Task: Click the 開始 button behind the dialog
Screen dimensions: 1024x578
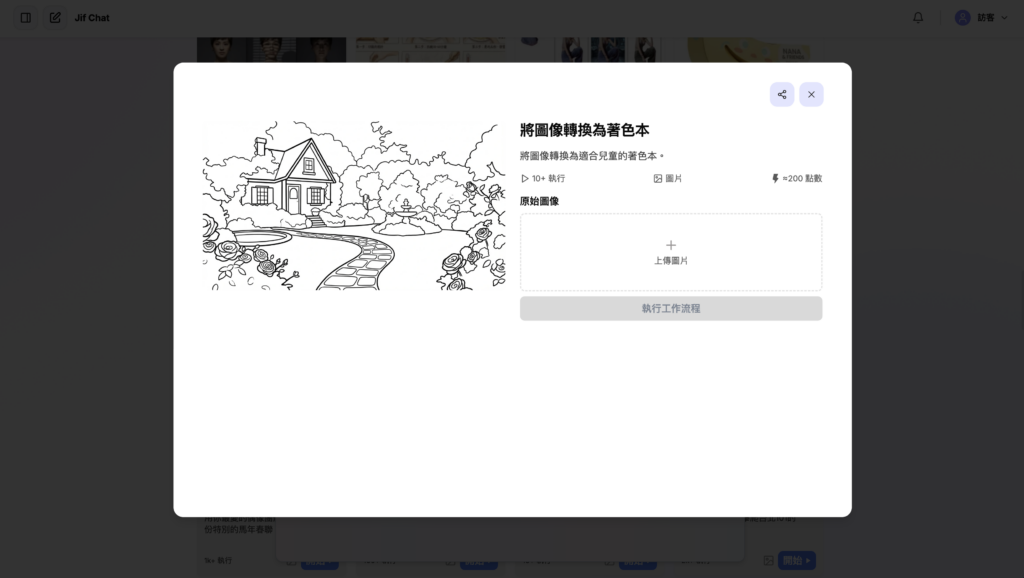Action: (x=797, y=560)
